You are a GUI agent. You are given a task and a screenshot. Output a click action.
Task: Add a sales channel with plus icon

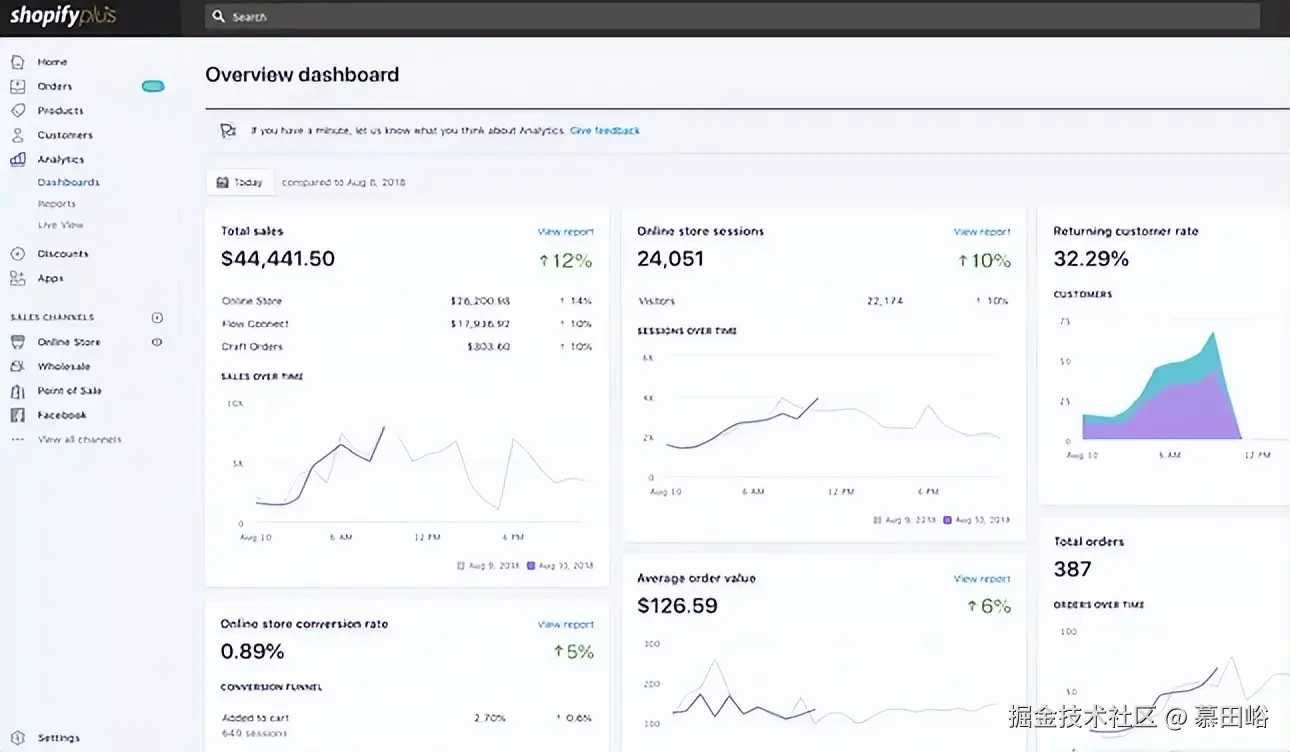157,317
